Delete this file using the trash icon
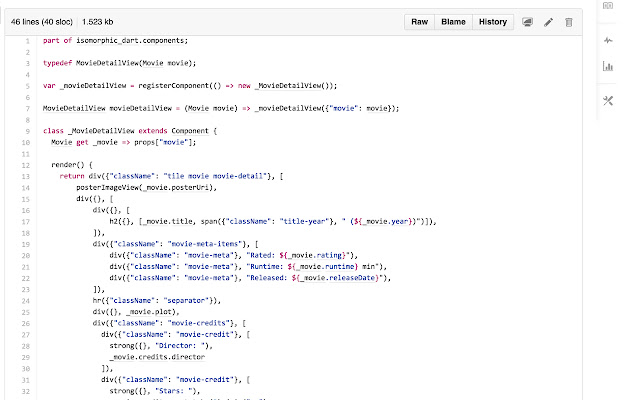The width and height of the screenshot is (640, 400). coord(569,22)
